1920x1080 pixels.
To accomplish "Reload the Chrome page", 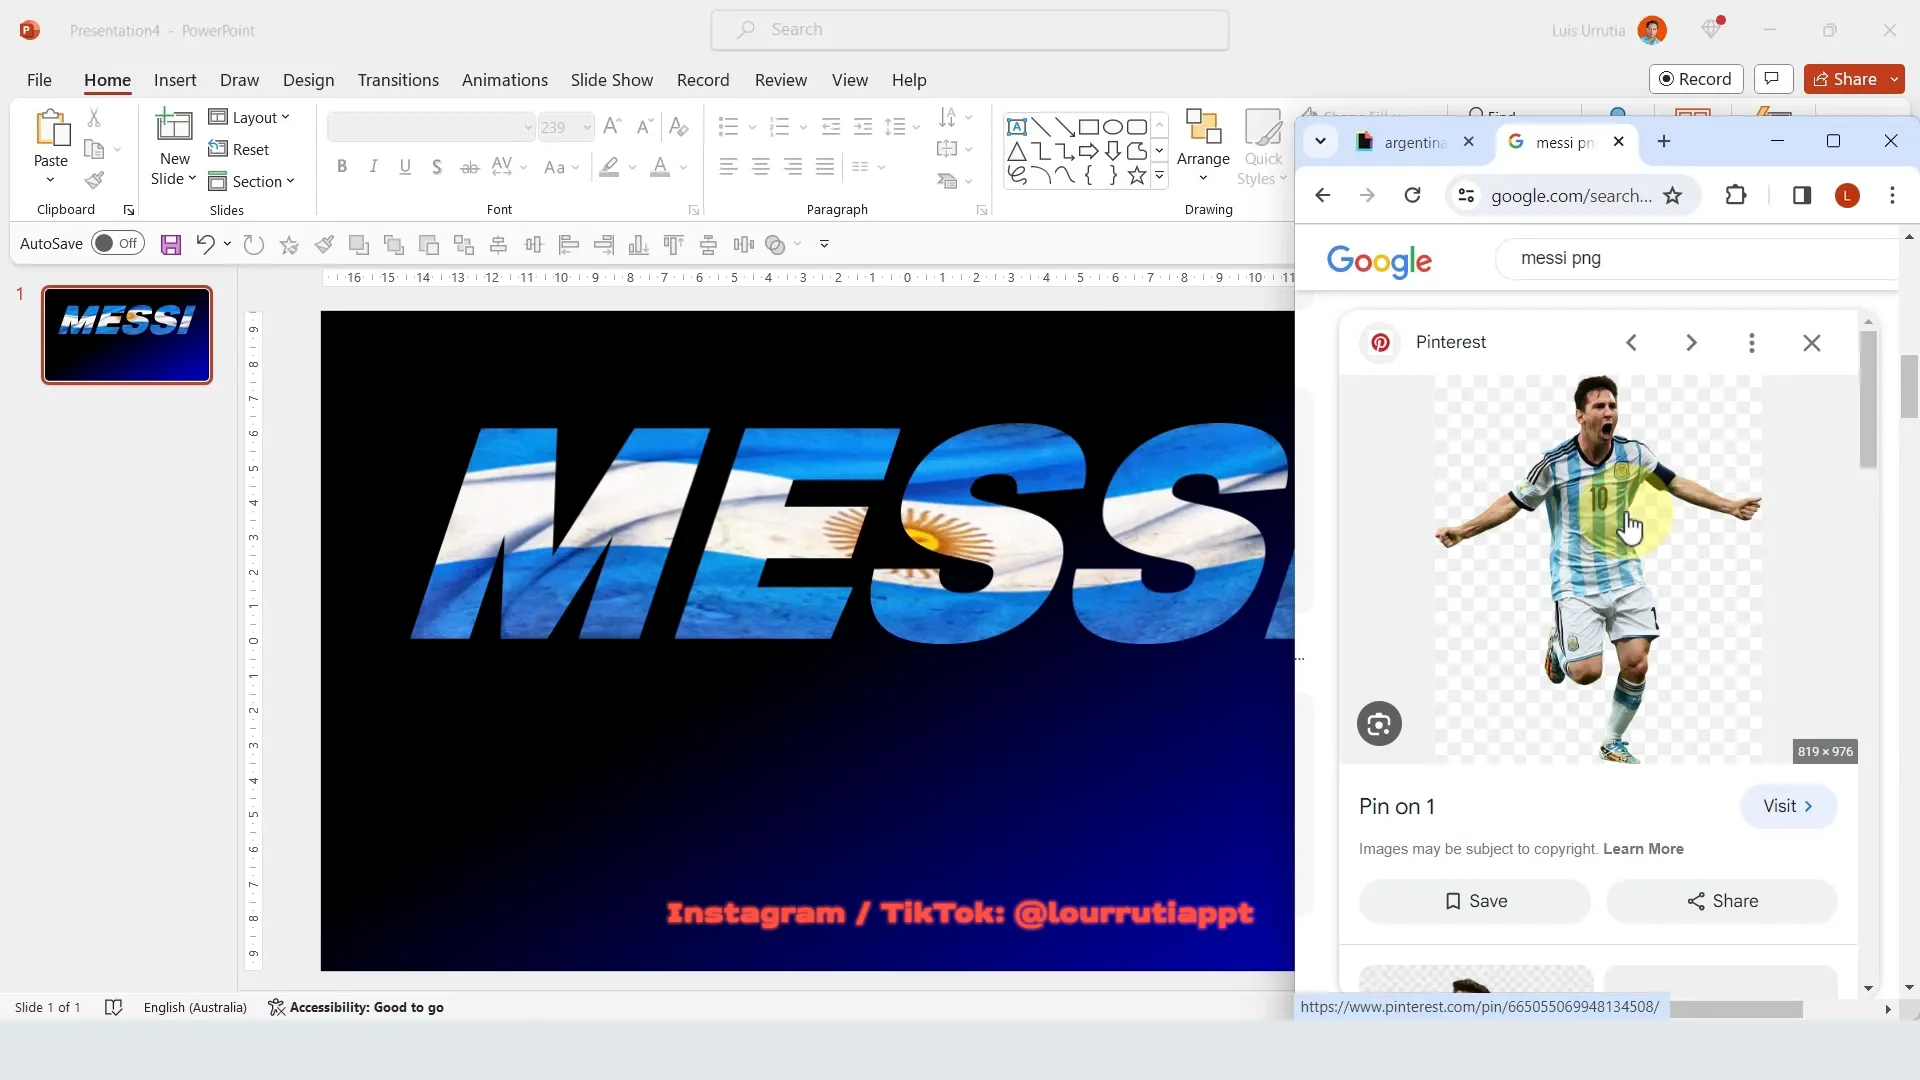I will [x=1412, y=196].
